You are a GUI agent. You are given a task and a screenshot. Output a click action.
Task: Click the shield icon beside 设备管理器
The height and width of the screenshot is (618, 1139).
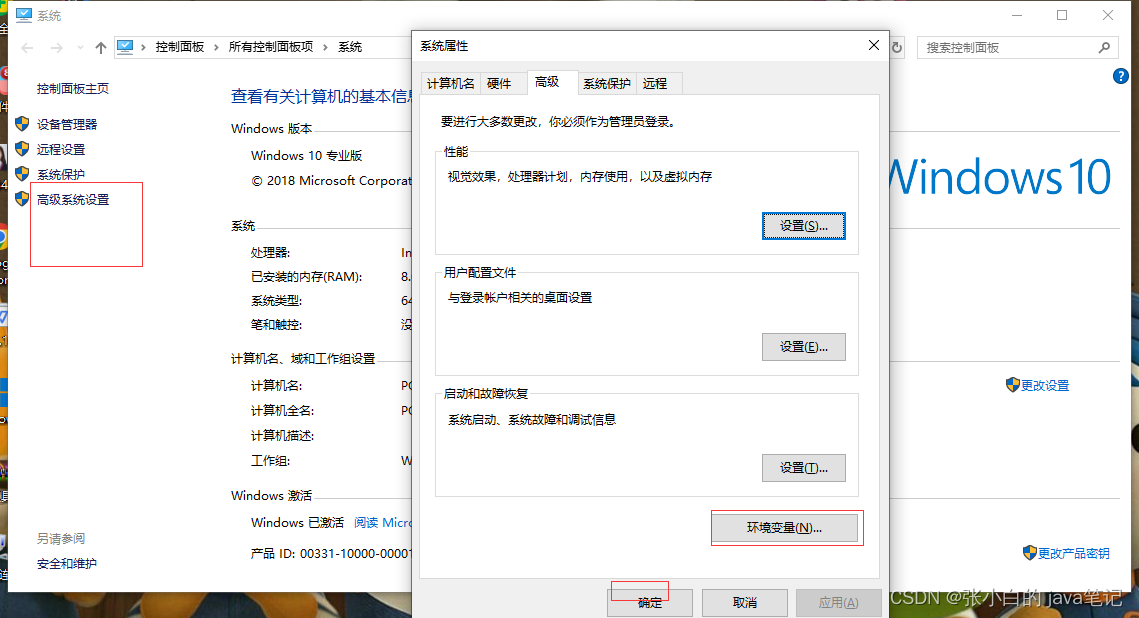23,124
